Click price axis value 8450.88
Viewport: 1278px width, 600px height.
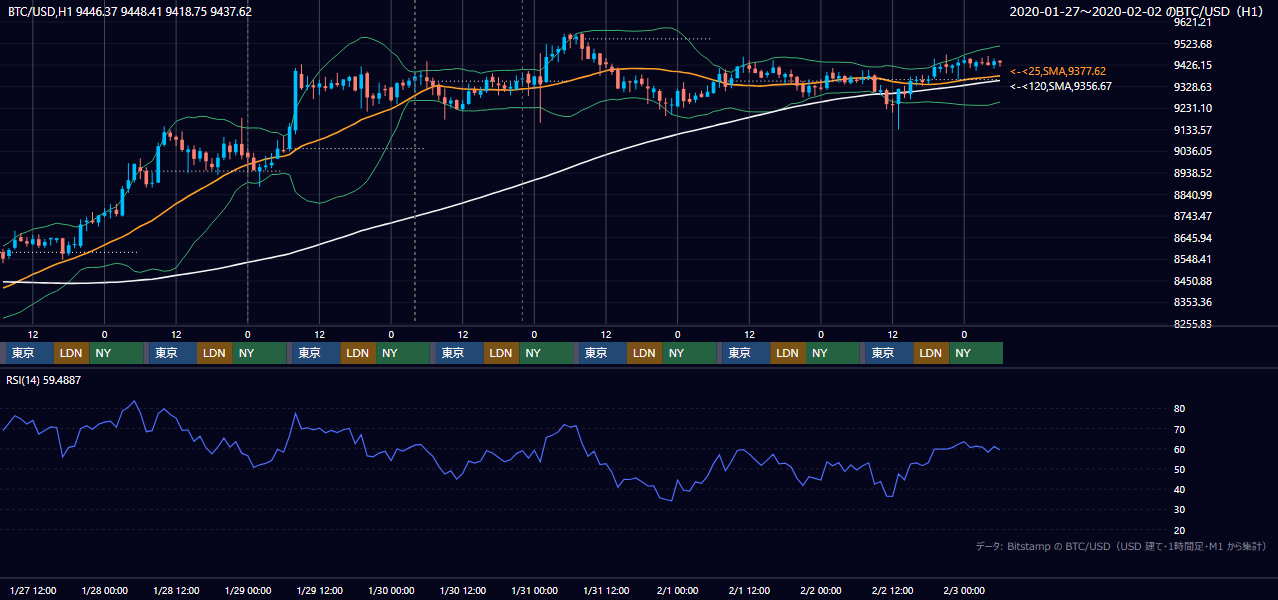point(1193,281)
